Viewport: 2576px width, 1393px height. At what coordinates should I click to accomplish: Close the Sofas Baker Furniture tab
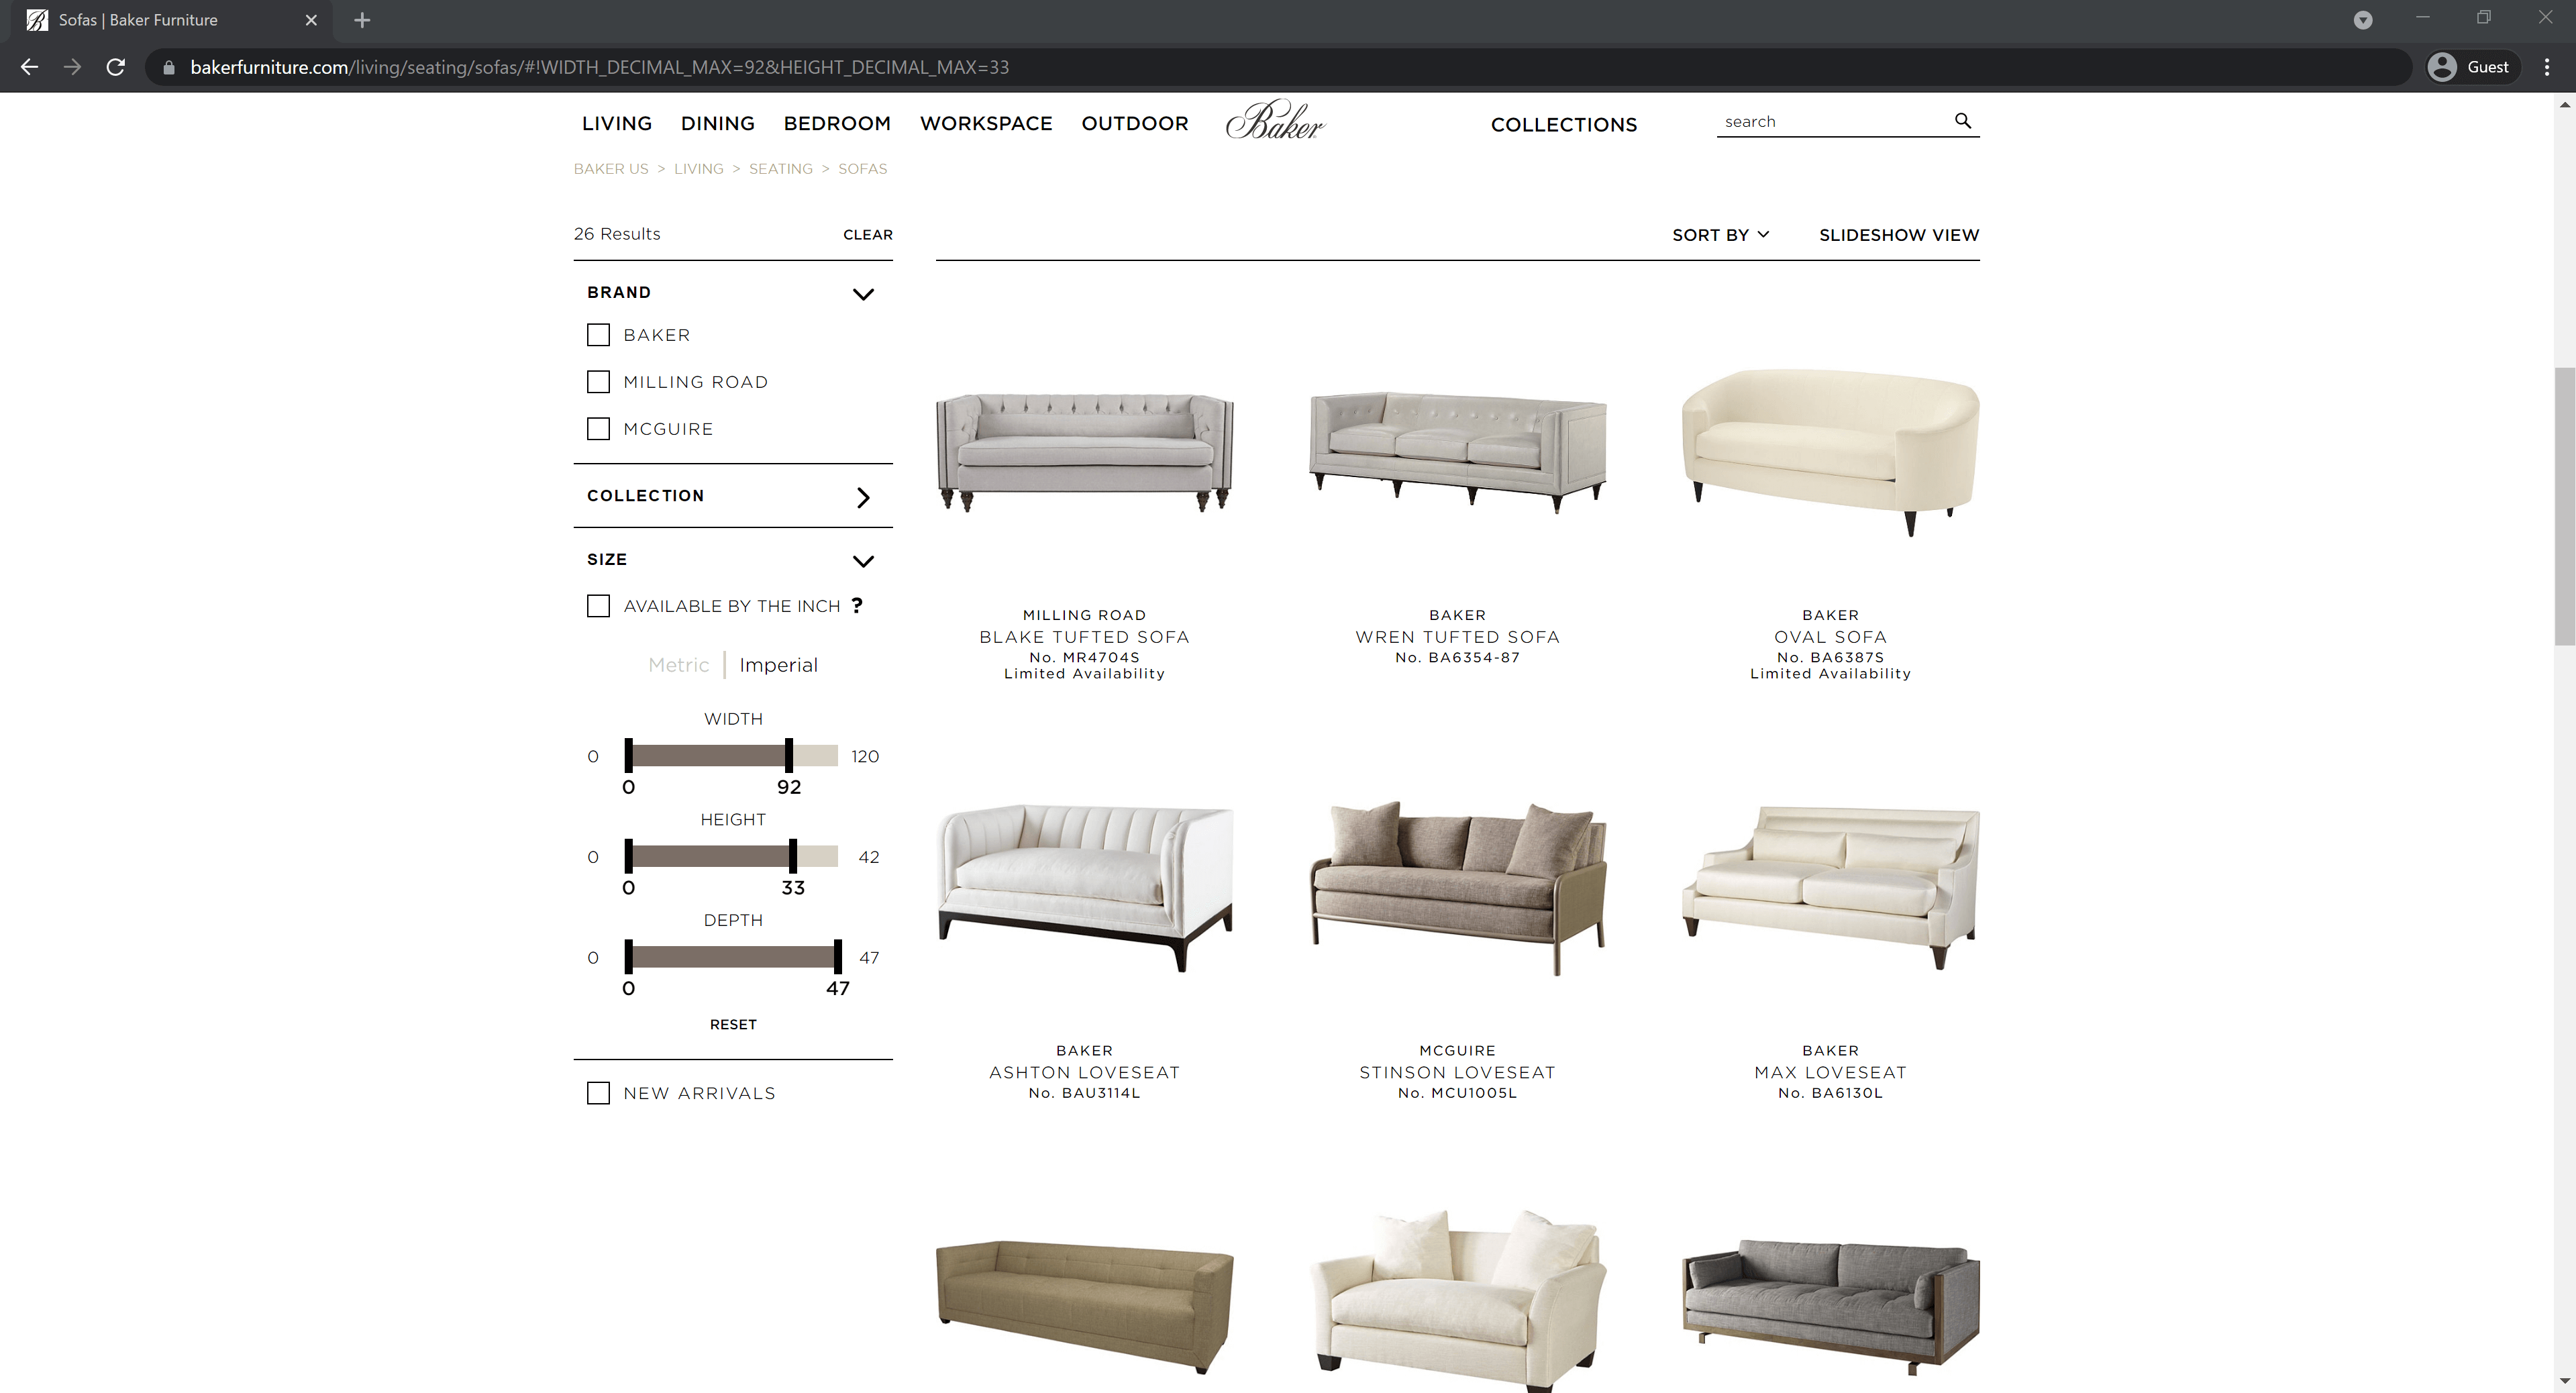pos(311,20)
